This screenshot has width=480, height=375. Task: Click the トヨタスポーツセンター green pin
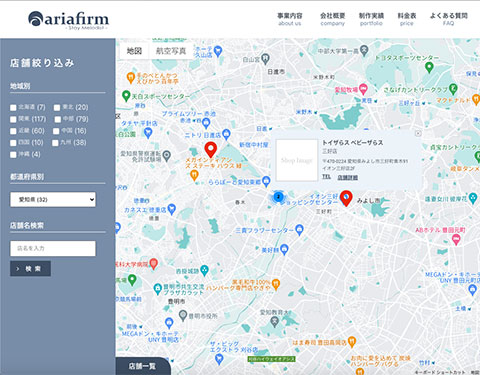(x=429, y=67)
